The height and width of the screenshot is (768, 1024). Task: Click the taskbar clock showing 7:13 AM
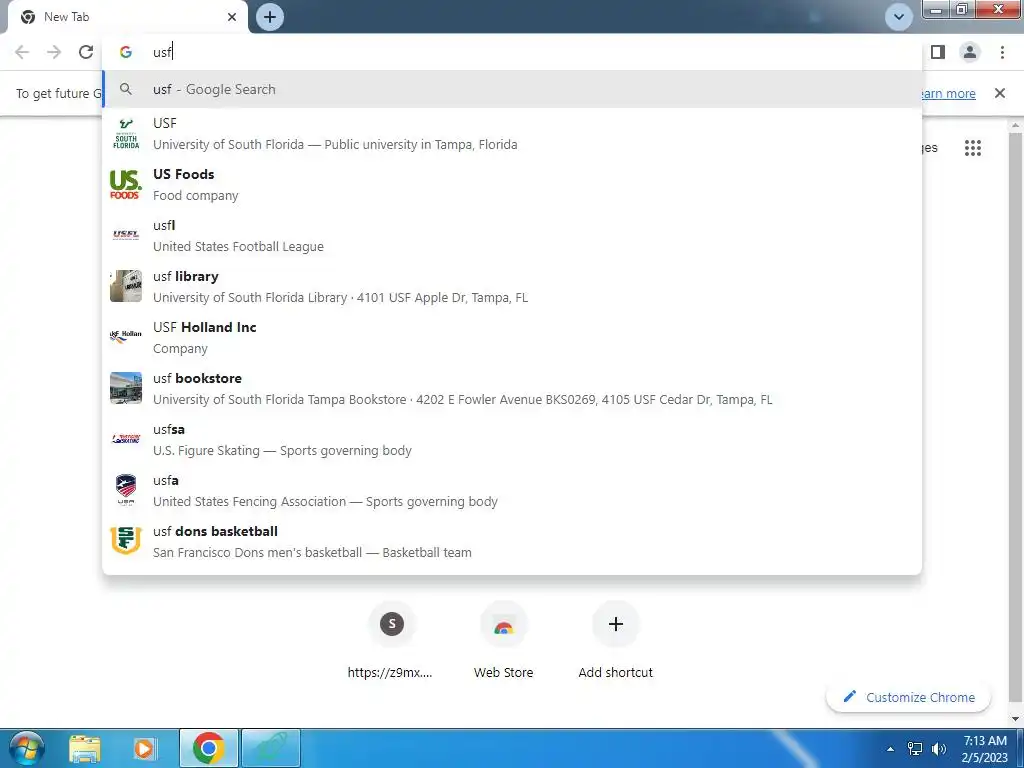(985, 749)
